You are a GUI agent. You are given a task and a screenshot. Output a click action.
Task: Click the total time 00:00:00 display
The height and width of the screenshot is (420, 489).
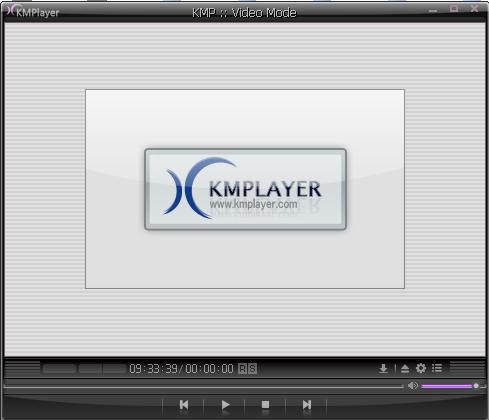[x=209, y=369]
